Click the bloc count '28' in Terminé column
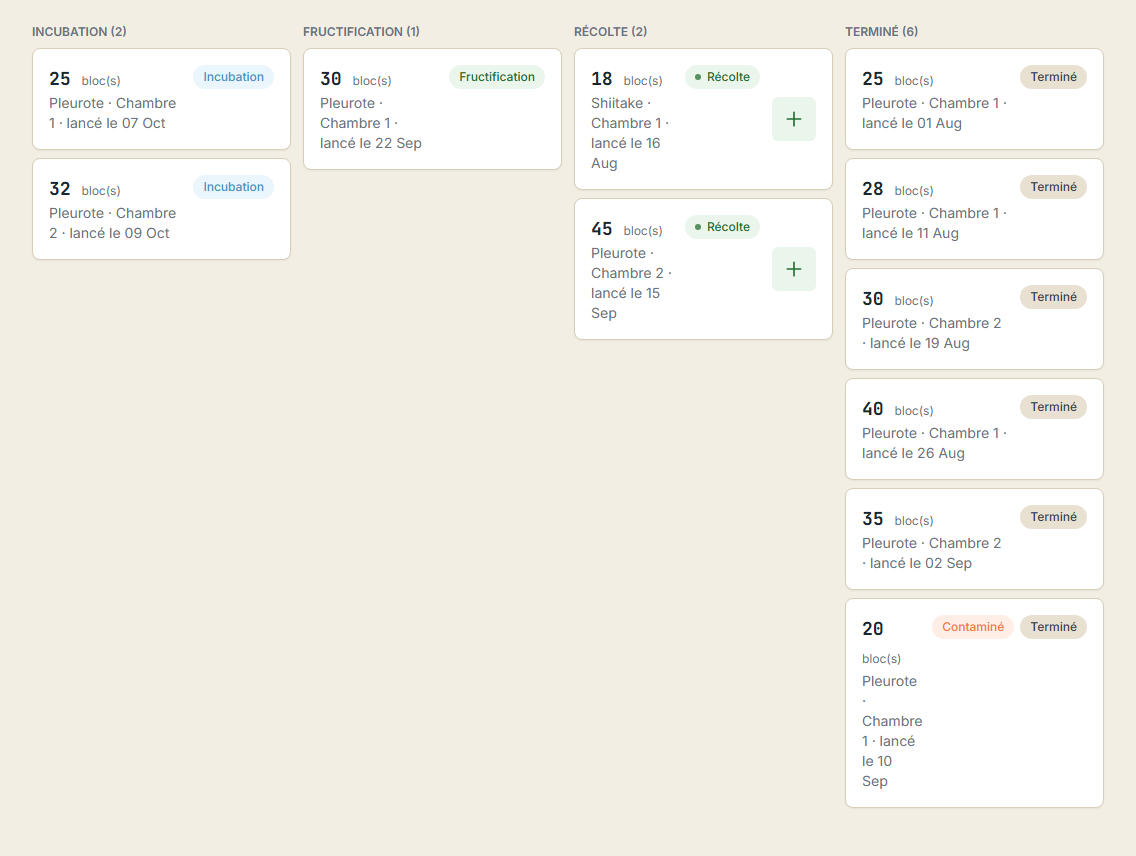Viewport: 1136px width, 856px height. click(x=872, y=189)
